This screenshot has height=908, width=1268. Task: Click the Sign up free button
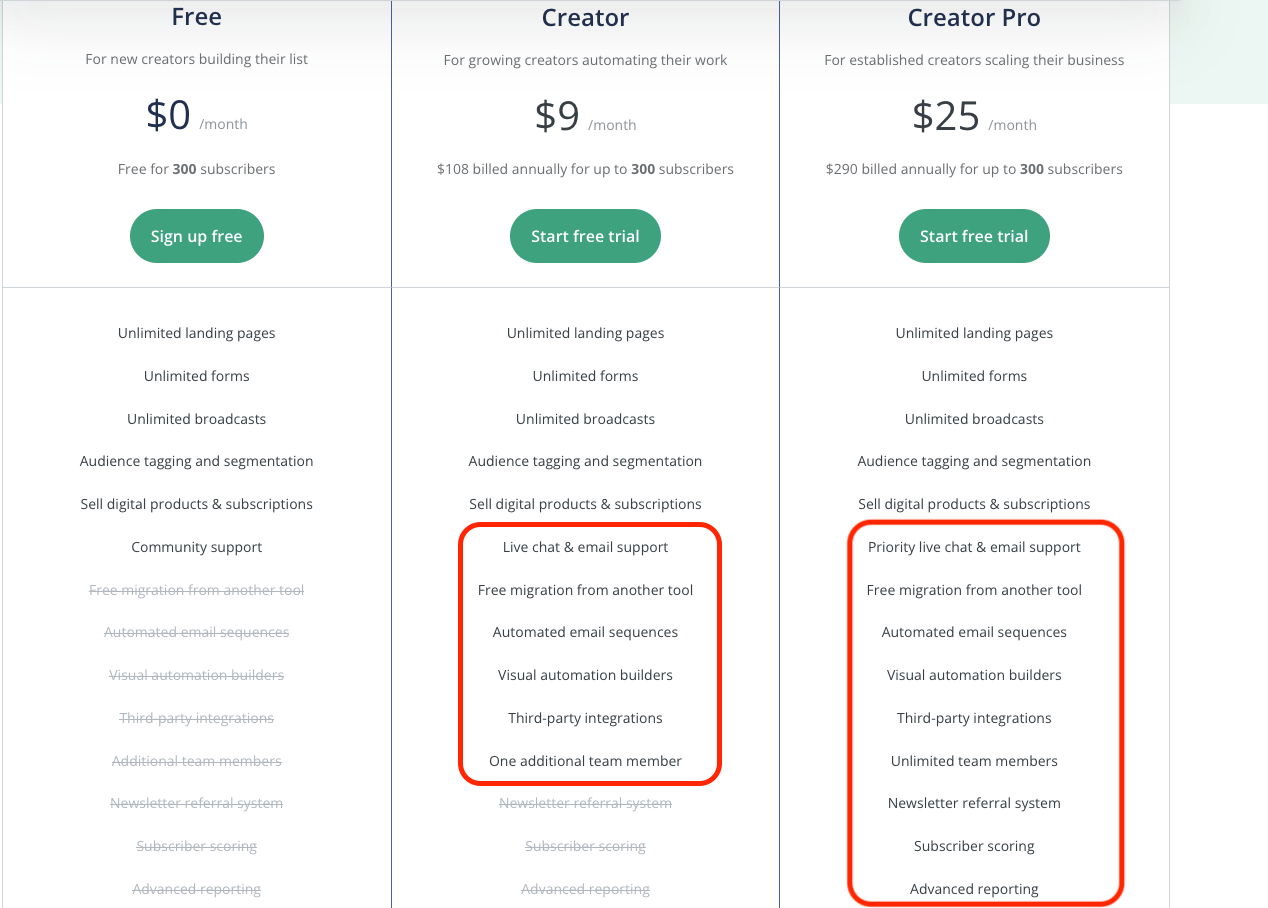pyautogui.click(x=197, y=236)
